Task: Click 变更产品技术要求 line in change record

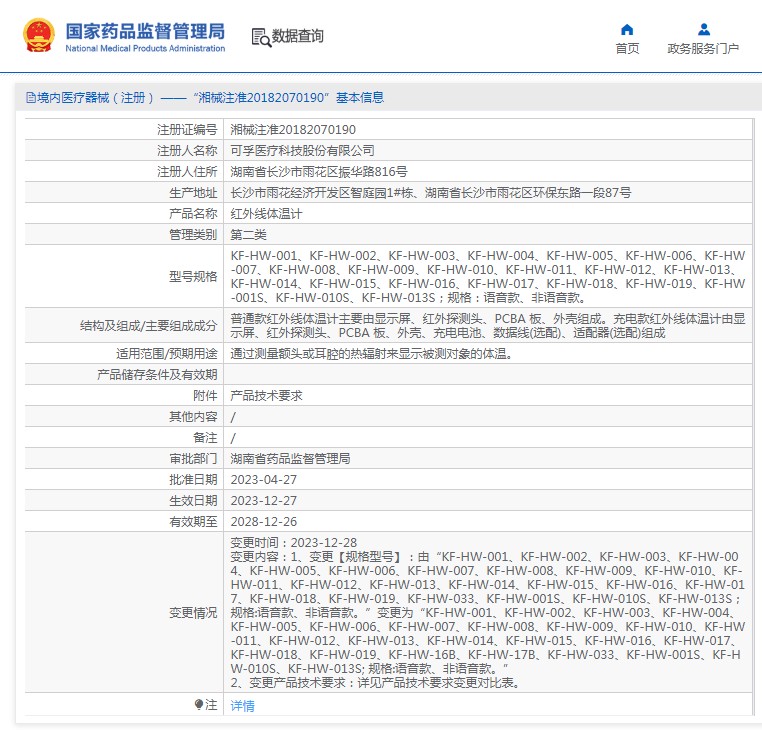Action: pyautogui.click(x=376, y=683)
